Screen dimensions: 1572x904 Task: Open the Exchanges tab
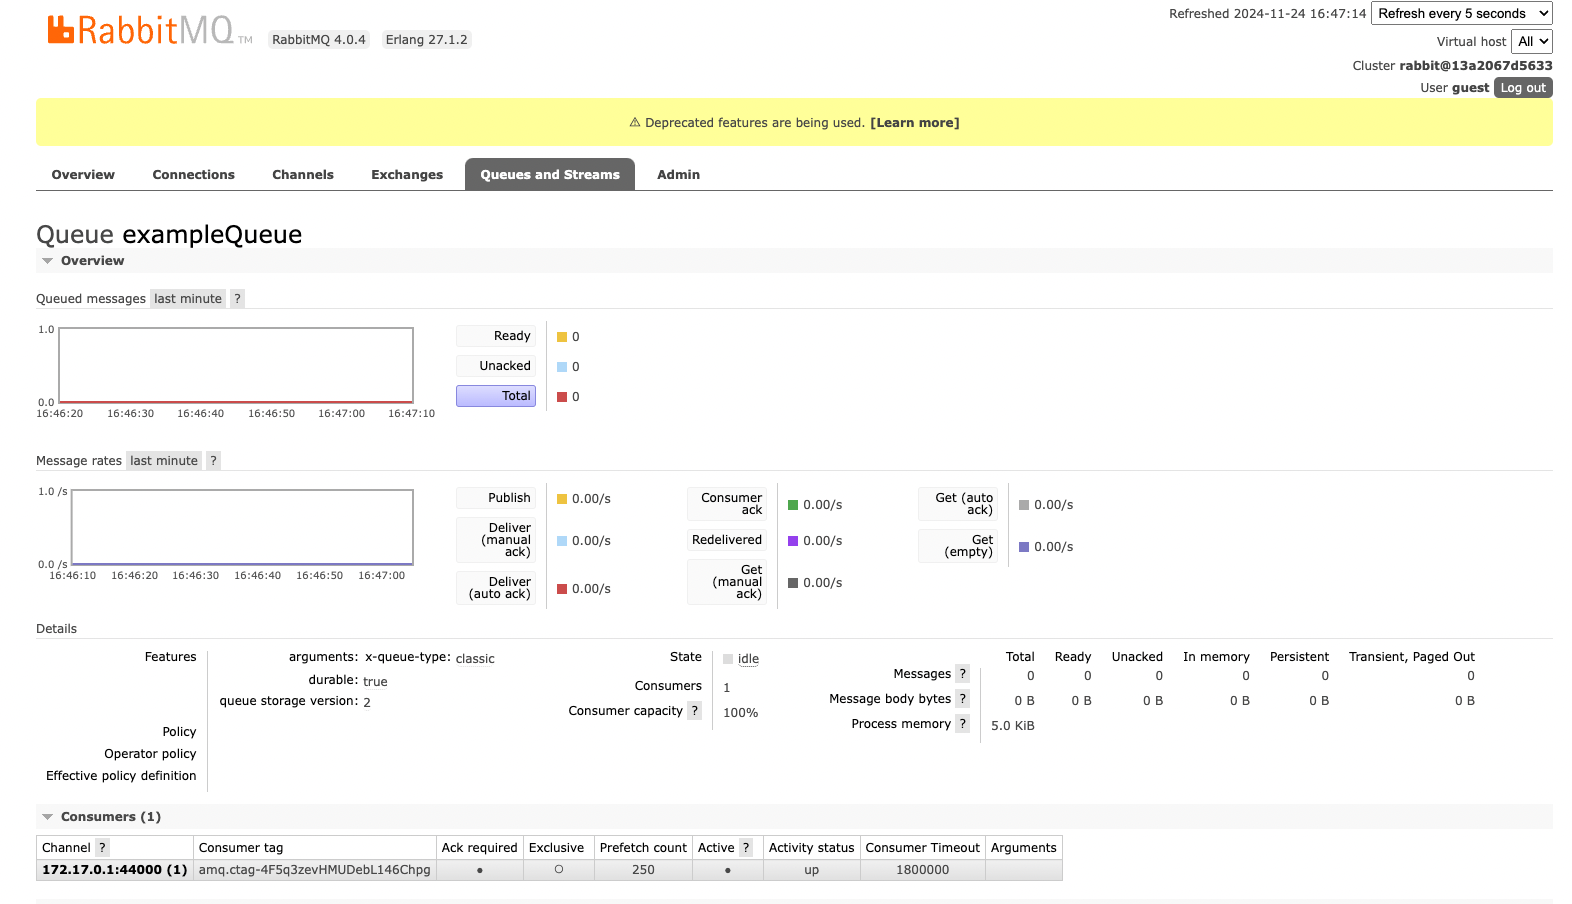point(407,174)
